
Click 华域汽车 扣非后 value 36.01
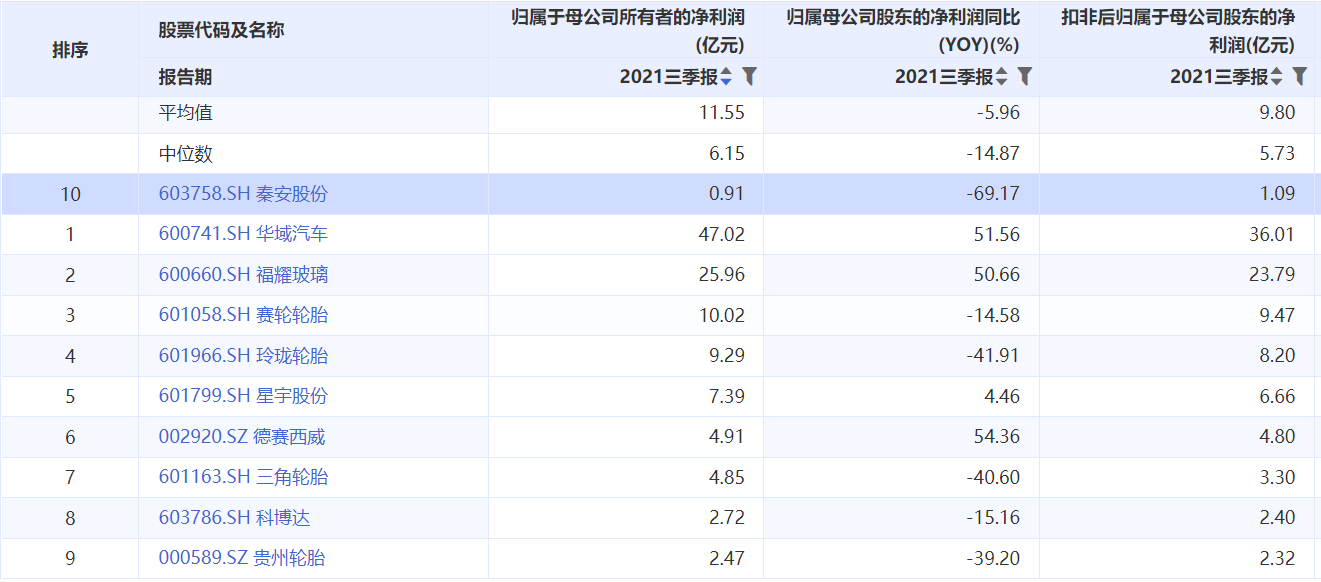click(x=1272, y=234)
